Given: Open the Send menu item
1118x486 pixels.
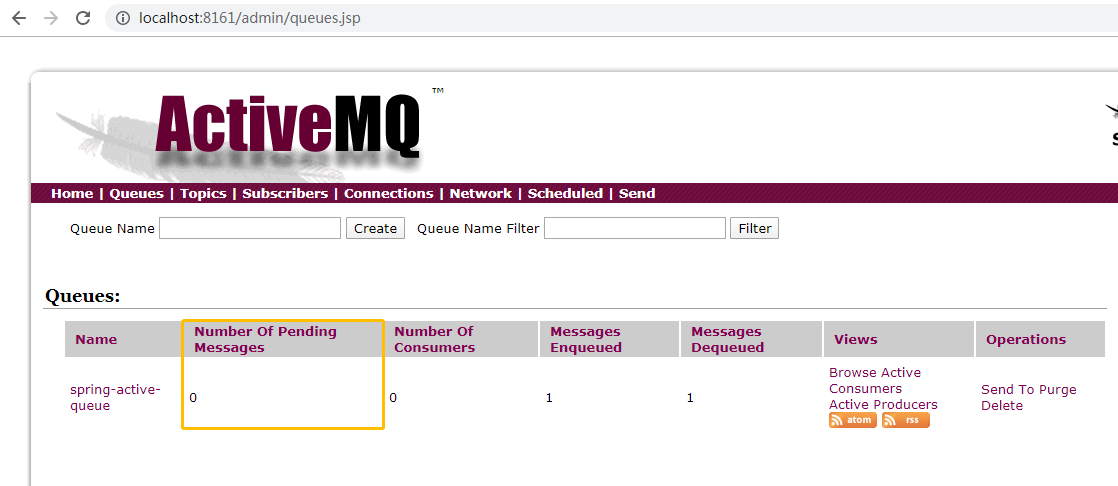Looking at the screenshot, I should tap(637, 194).
